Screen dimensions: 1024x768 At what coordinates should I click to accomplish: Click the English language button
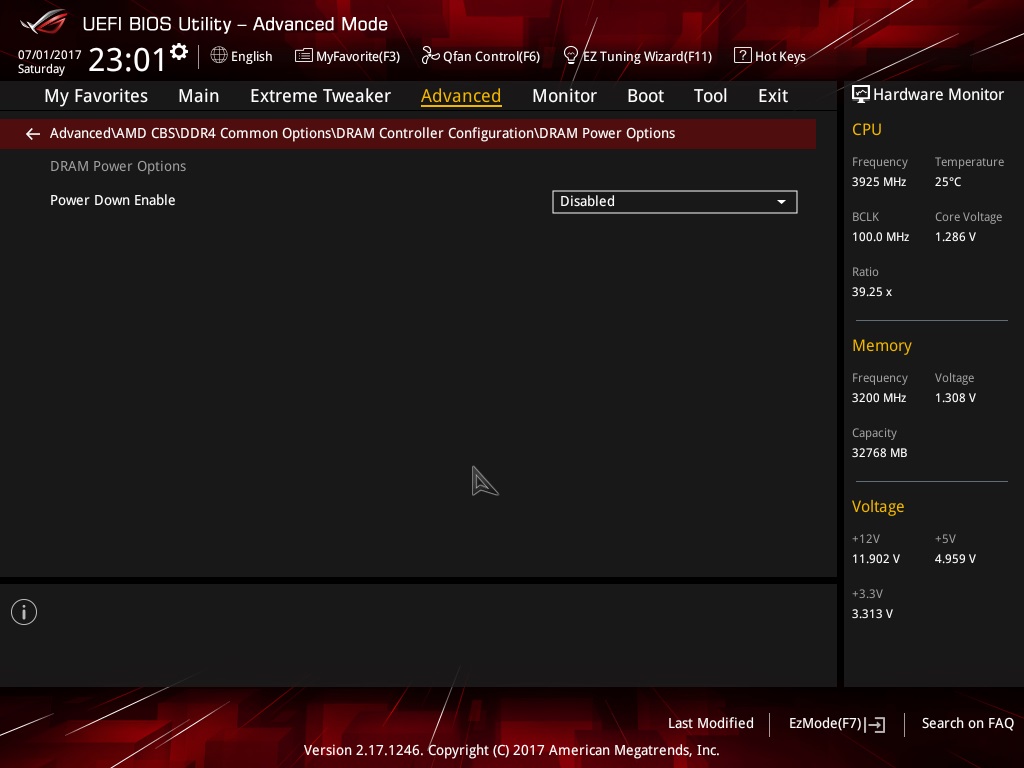[x=242, y=56]
